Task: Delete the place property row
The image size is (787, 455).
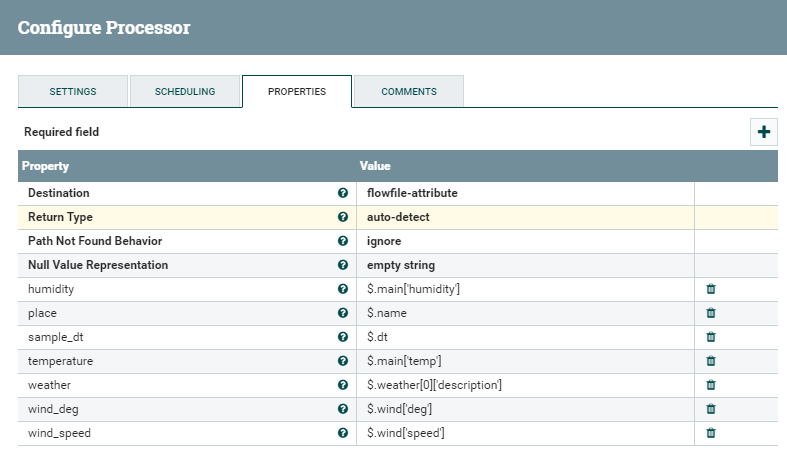Action: [711, 313]
